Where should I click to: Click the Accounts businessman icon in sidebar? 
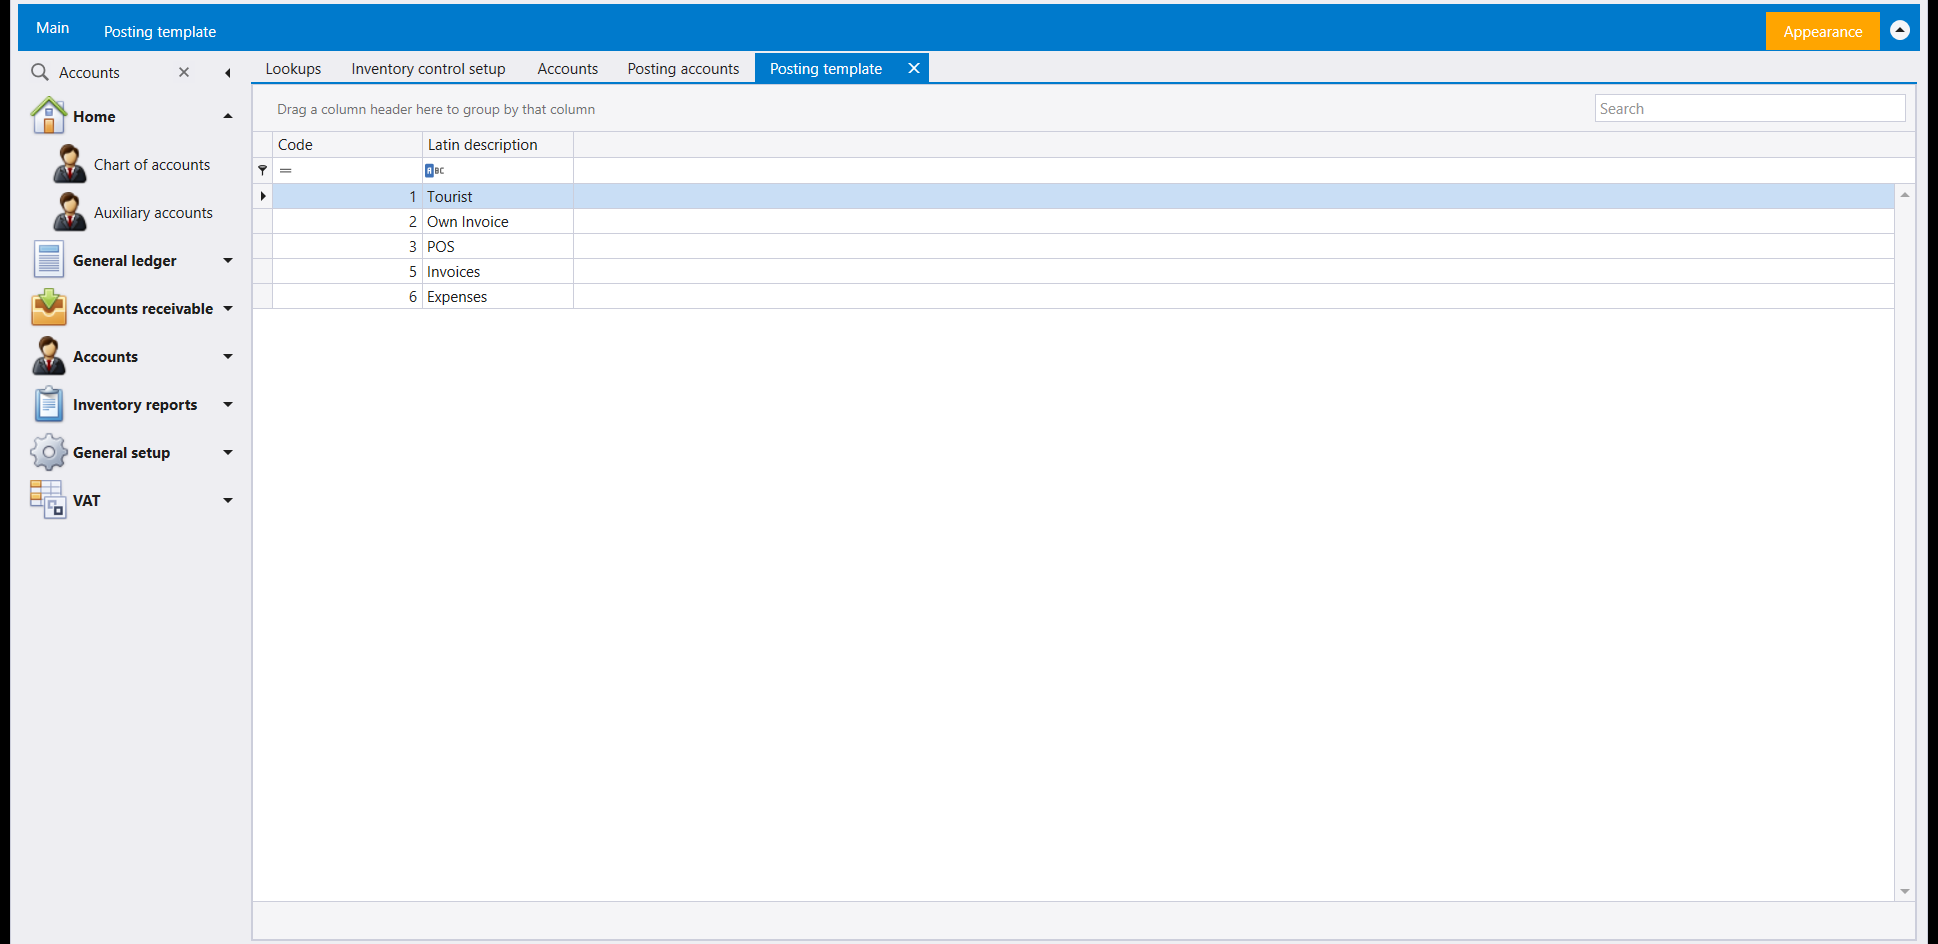coord(48,356)
